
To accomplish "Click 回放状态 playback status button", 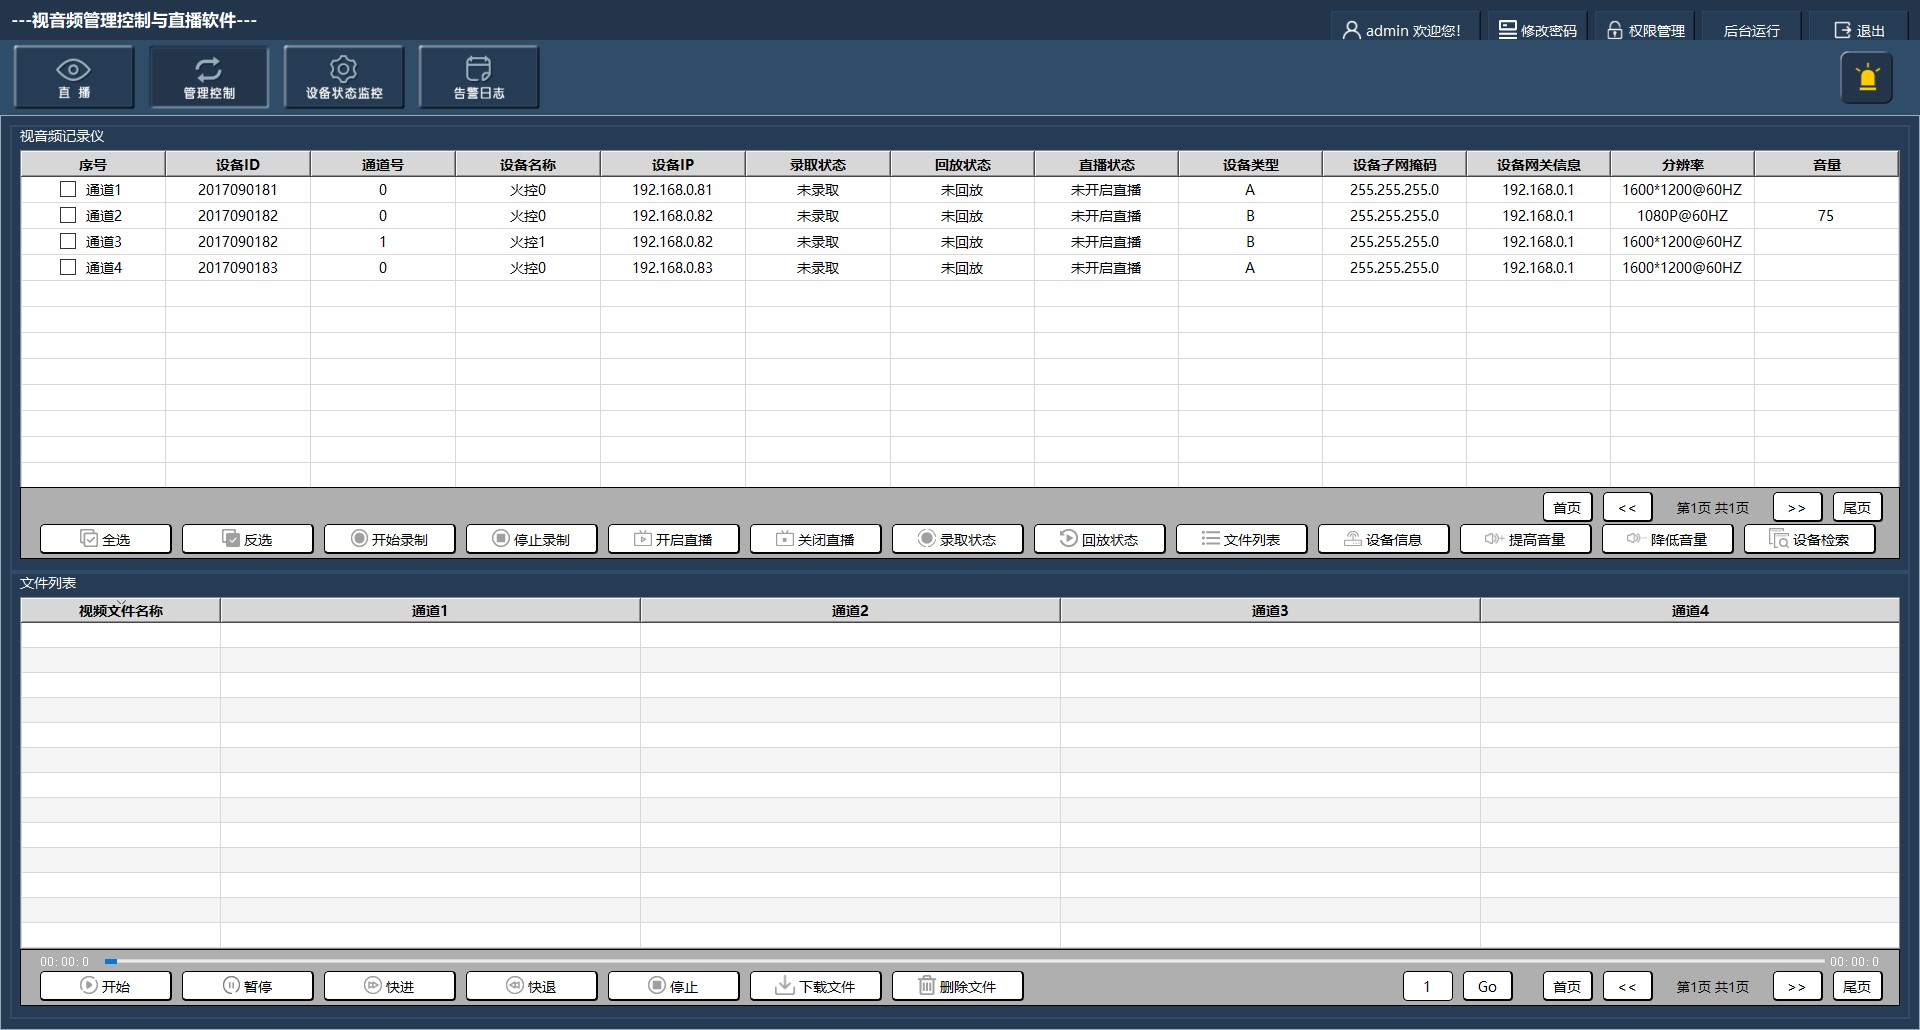I will point(1100,539).
